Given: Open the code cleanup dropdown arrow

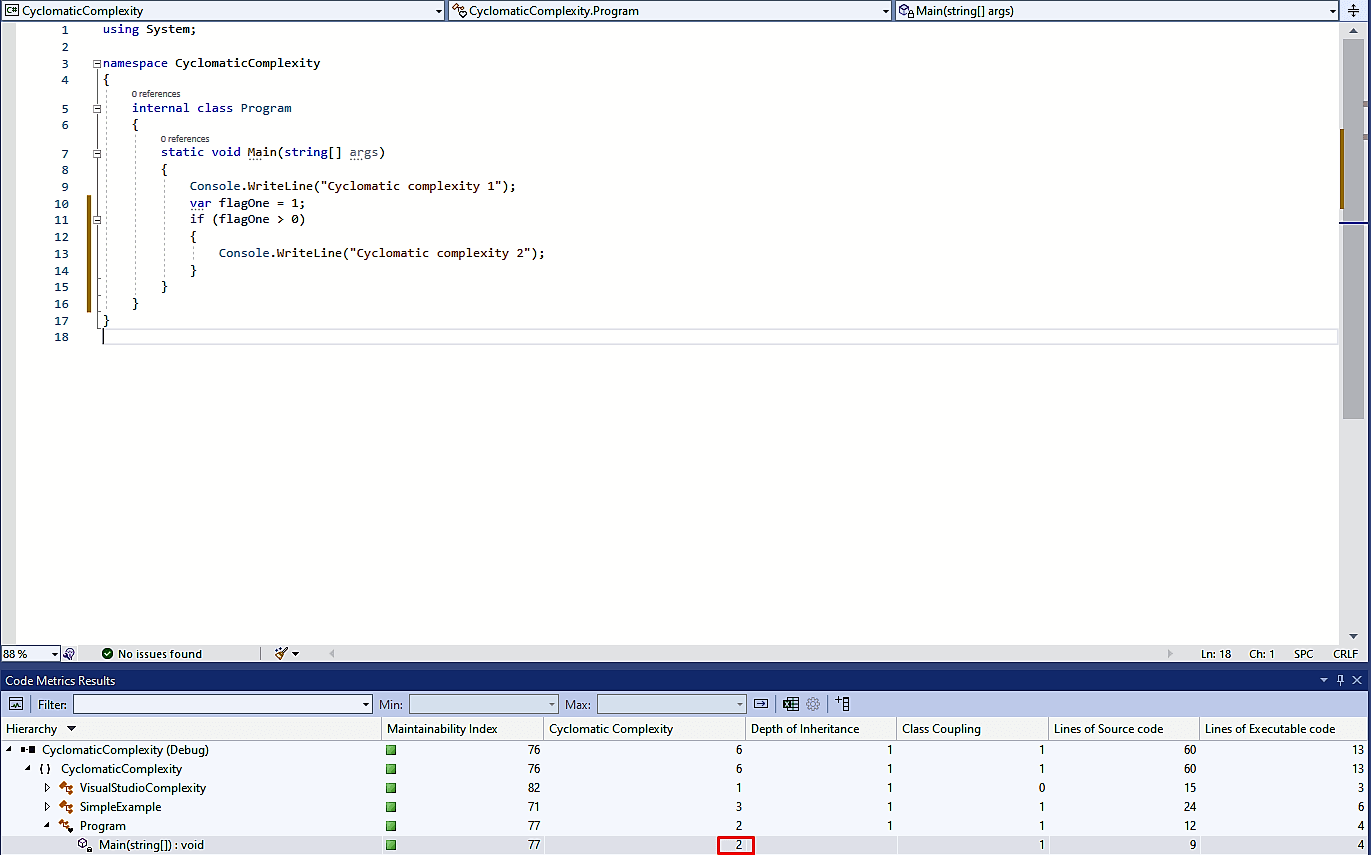Looking at the screenshot, I should click(x=296, y=654).
